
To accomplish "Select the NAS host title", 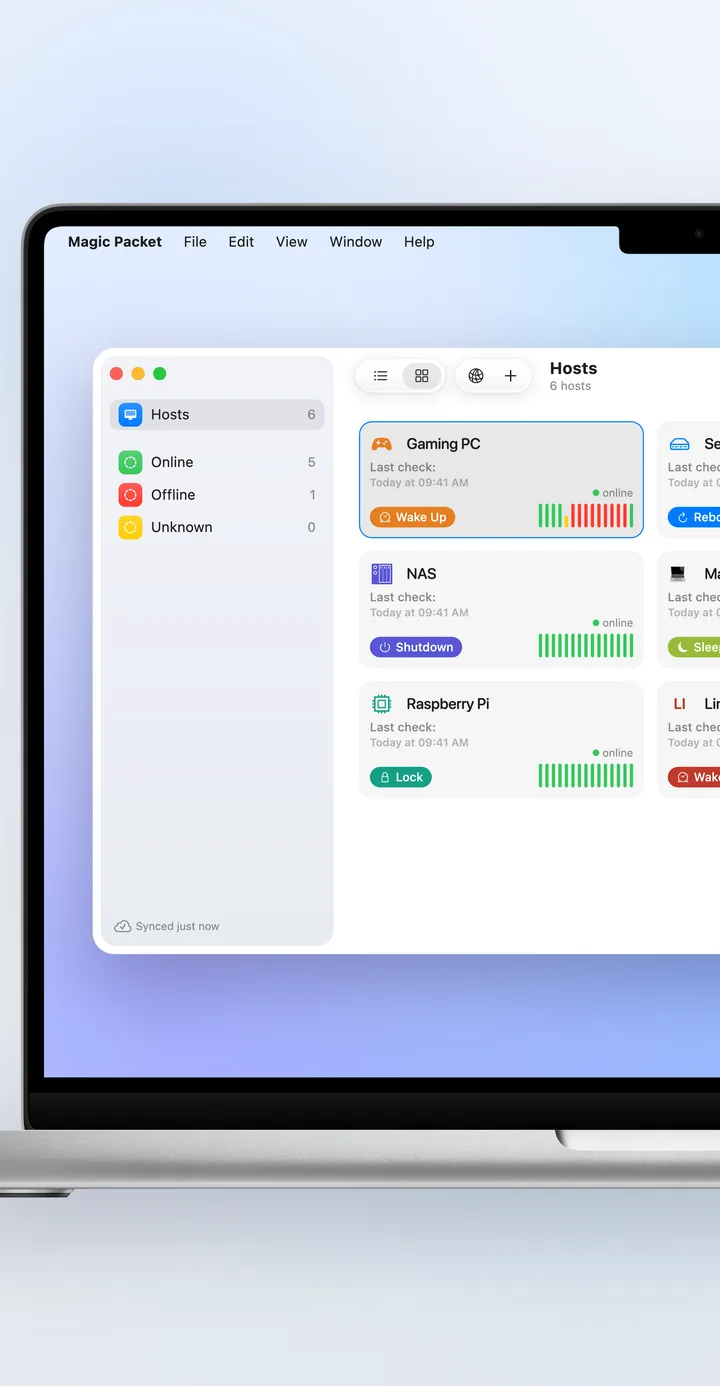I will click(x=421, y=574).
